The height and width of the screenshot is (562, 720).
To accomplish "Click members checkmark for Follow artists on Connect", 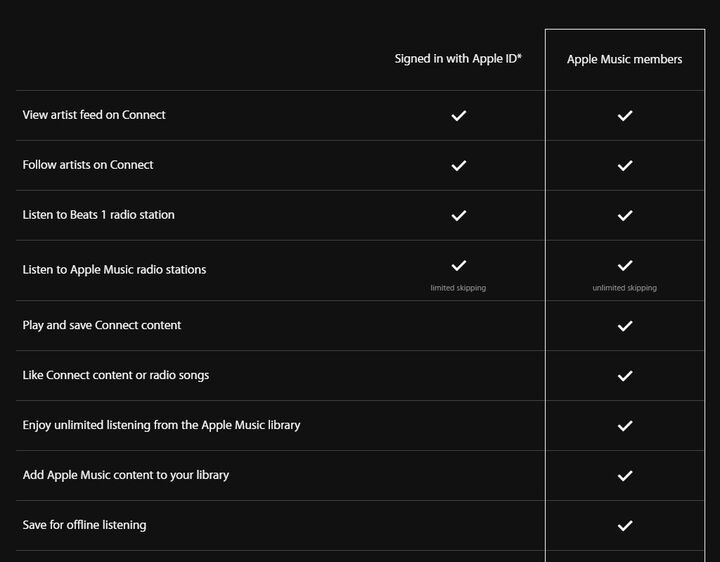I will (x=625, y=165).
